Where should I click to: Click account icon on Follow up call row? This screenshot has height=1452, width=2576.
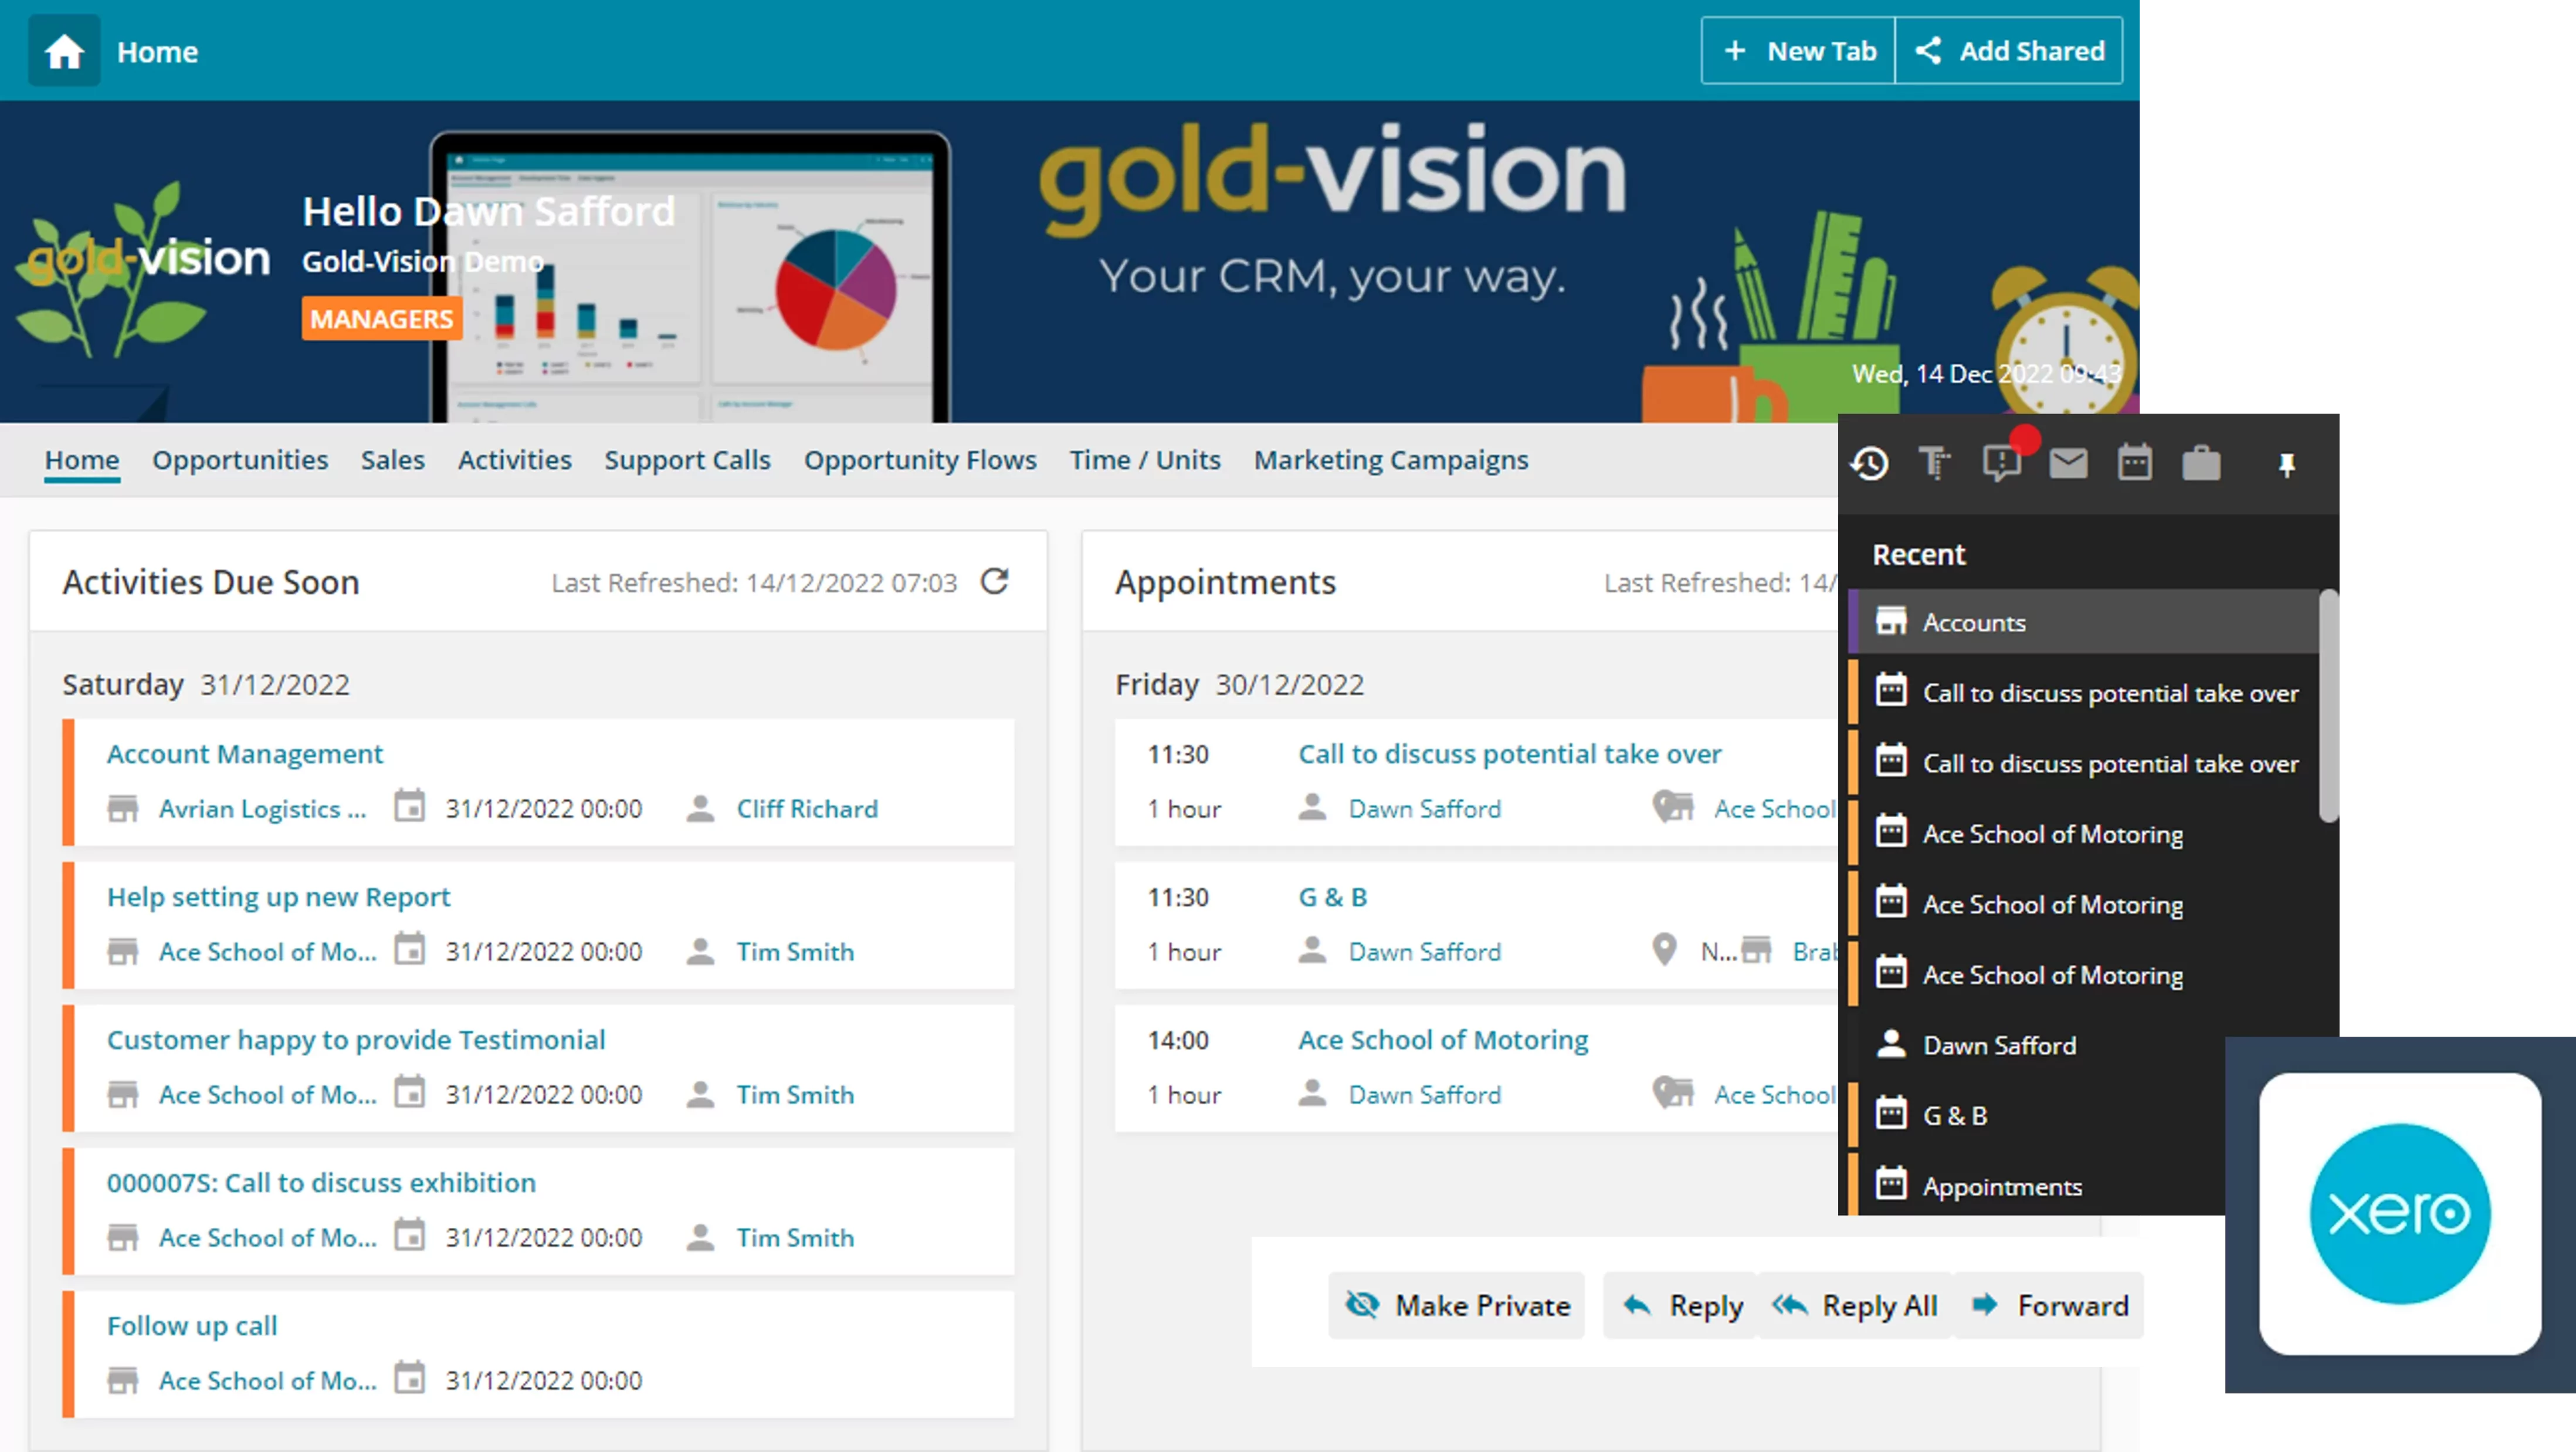click(x=123, y=1380)
